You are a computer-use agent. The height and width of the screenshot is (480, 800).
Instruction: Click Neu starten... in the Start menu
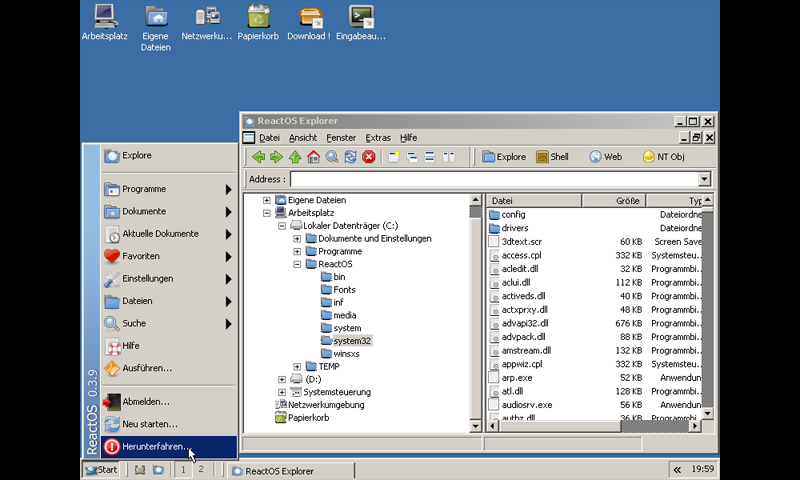tap(169, 424)
